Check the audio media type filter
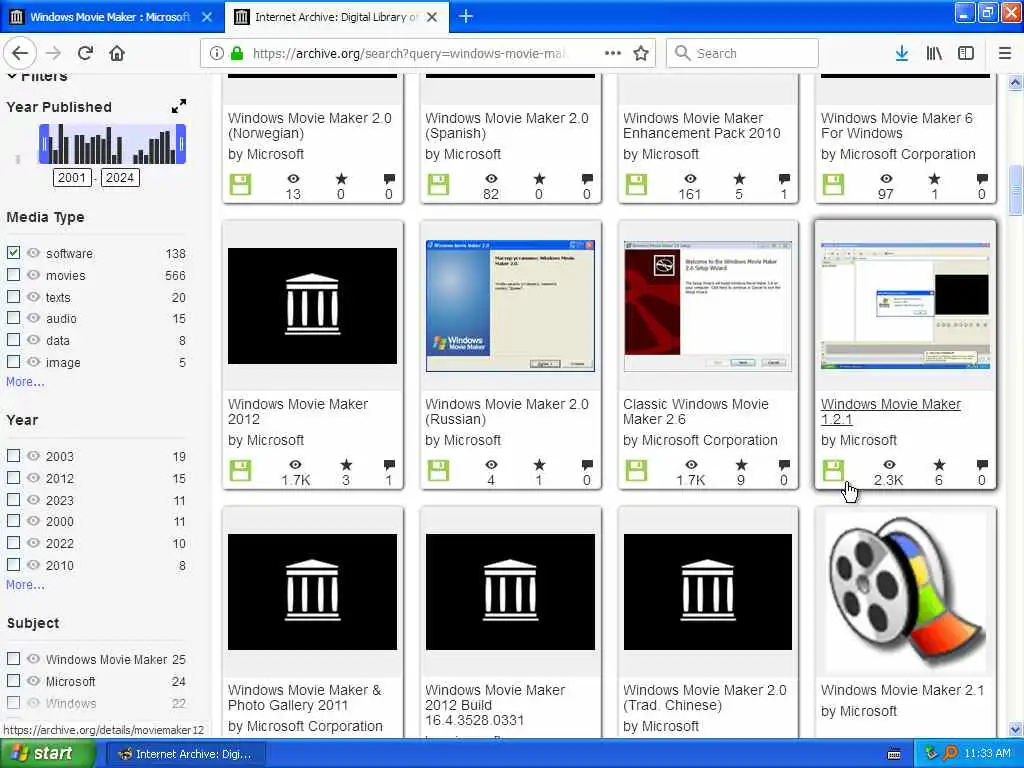1024x768 pixels. click(13, 317)
